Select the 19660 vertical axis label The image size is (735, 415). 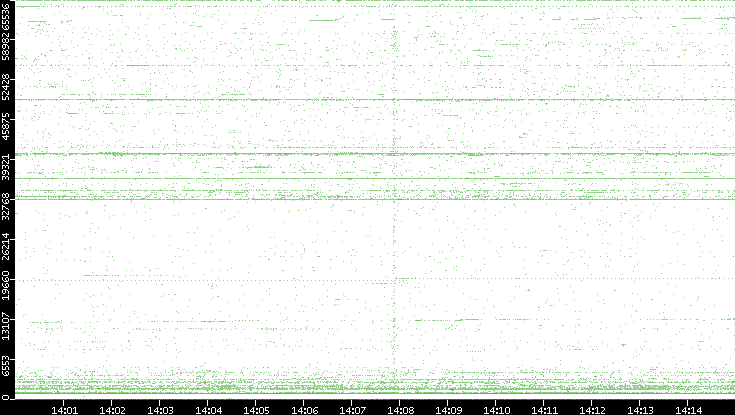pos(7,284)
